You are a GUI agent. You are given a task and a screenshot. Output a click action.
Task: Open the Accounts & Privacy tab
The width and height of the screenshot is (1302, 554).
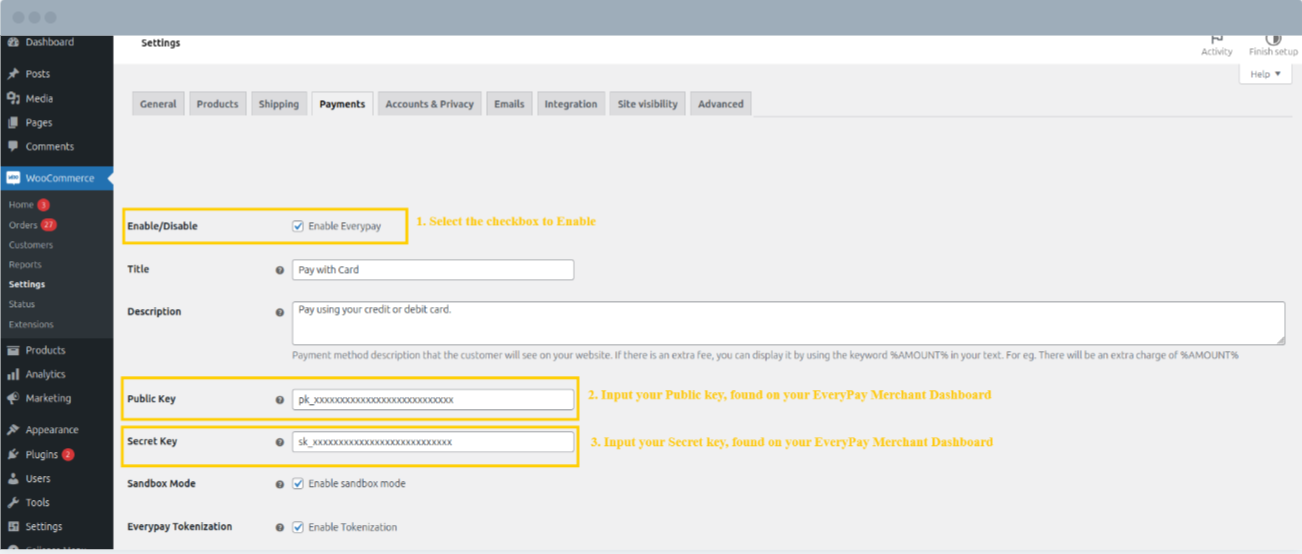(x=429, y=104)
